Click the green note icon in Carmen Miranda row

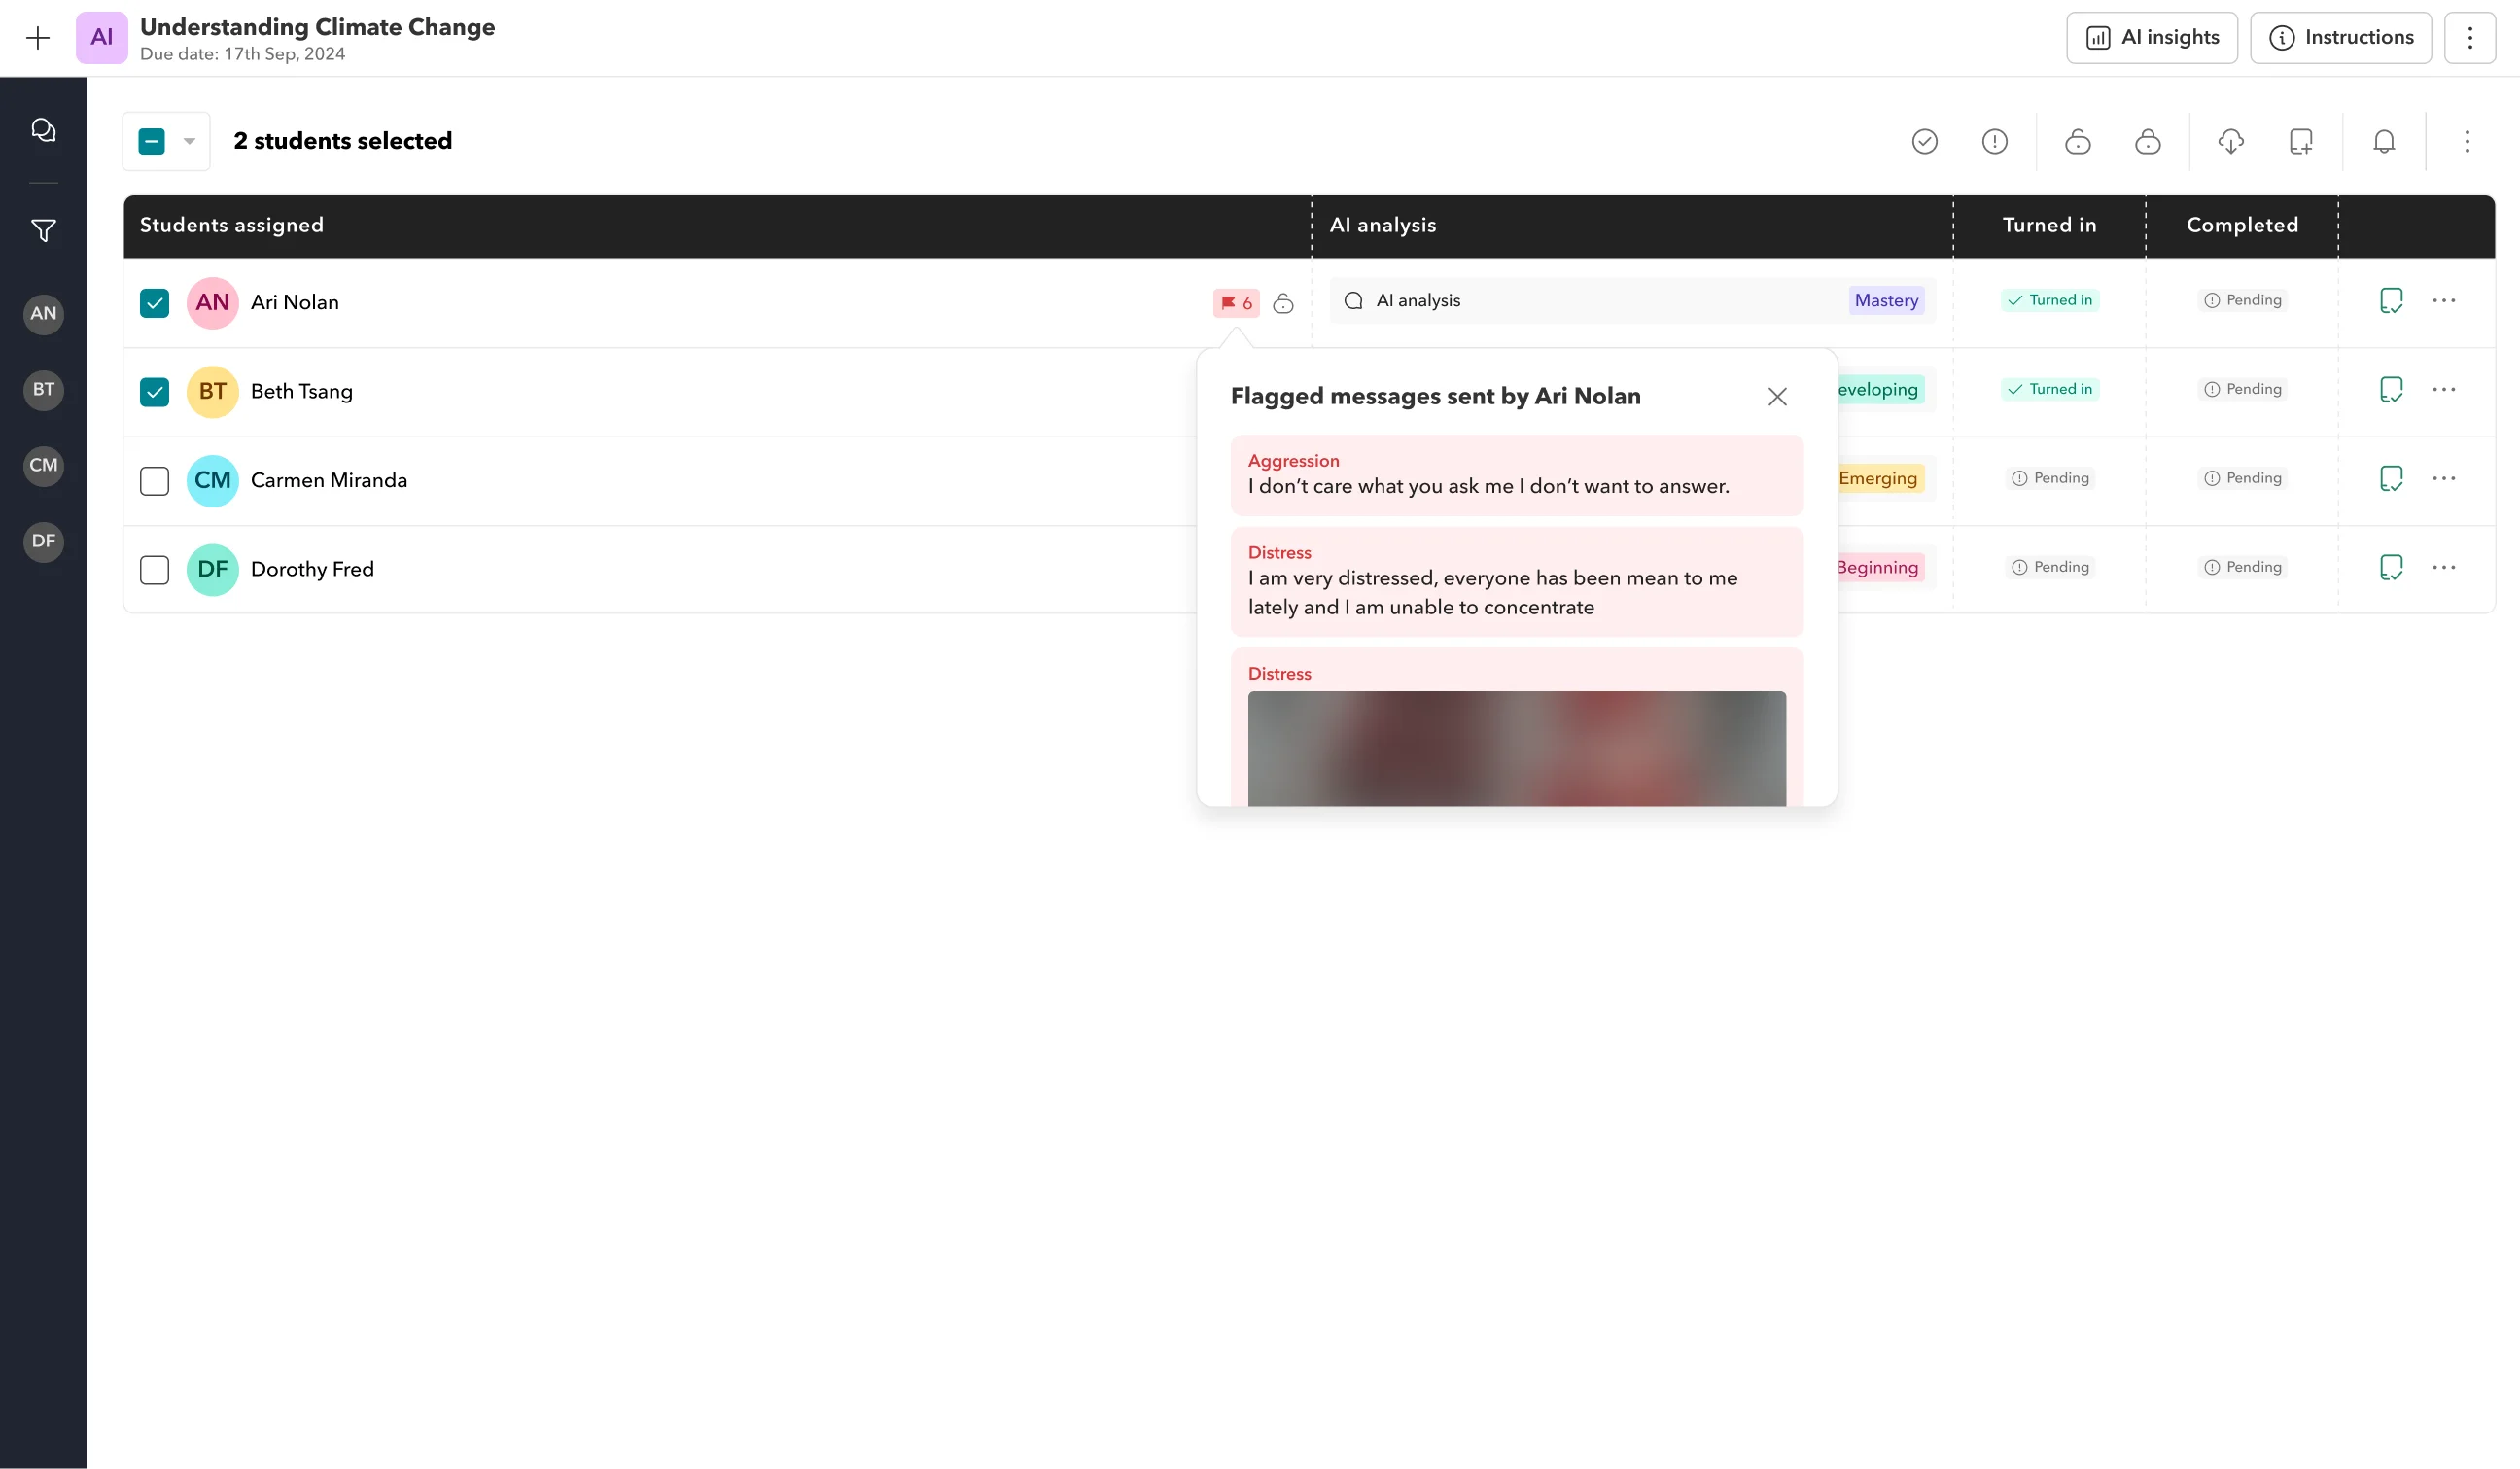2390,479
